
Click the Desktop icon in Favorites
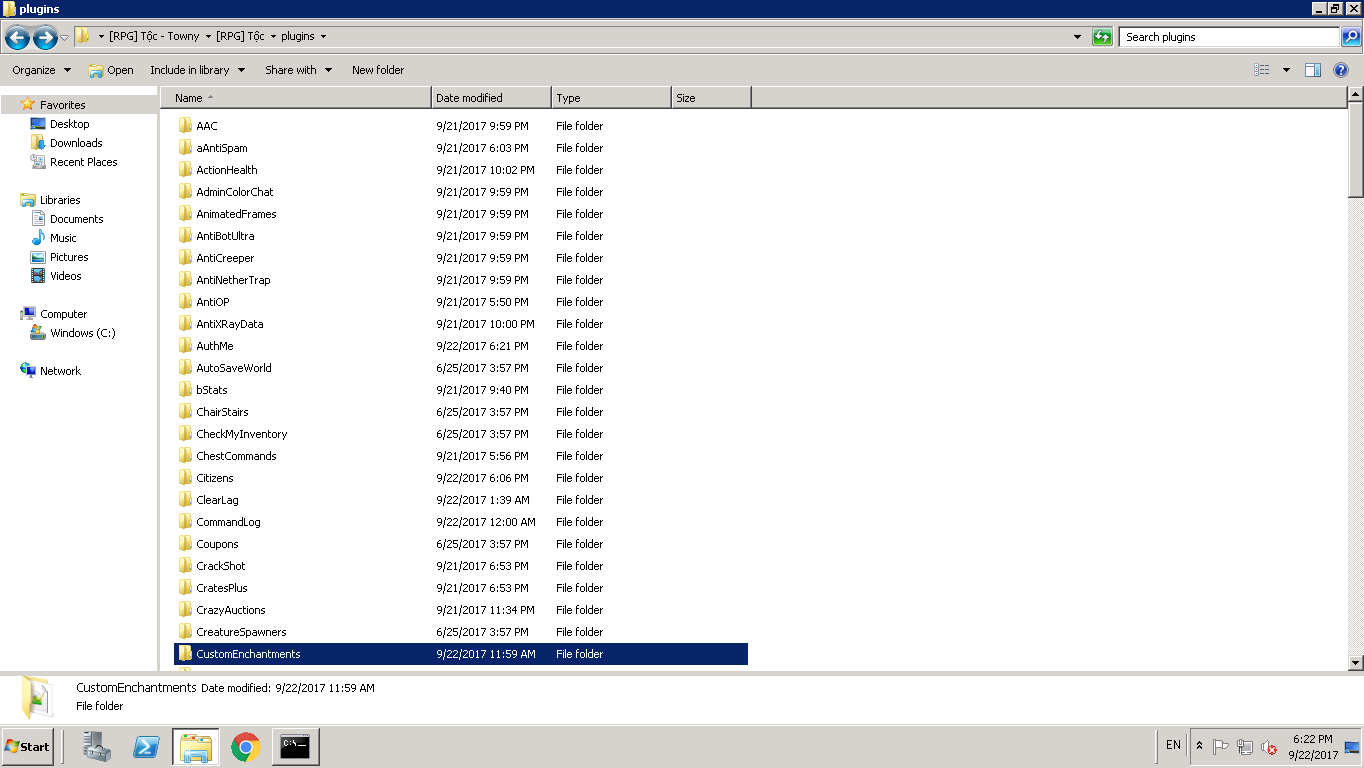tap(38, 124)
